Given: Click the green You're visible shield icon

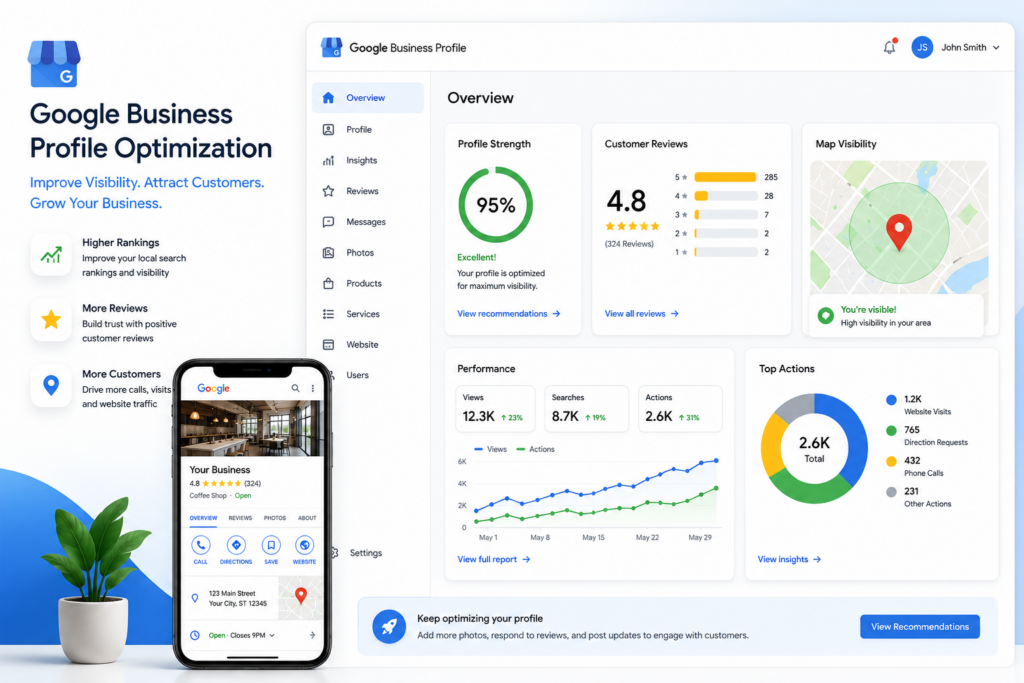Looking at the screenshot, I should (825, 316).
